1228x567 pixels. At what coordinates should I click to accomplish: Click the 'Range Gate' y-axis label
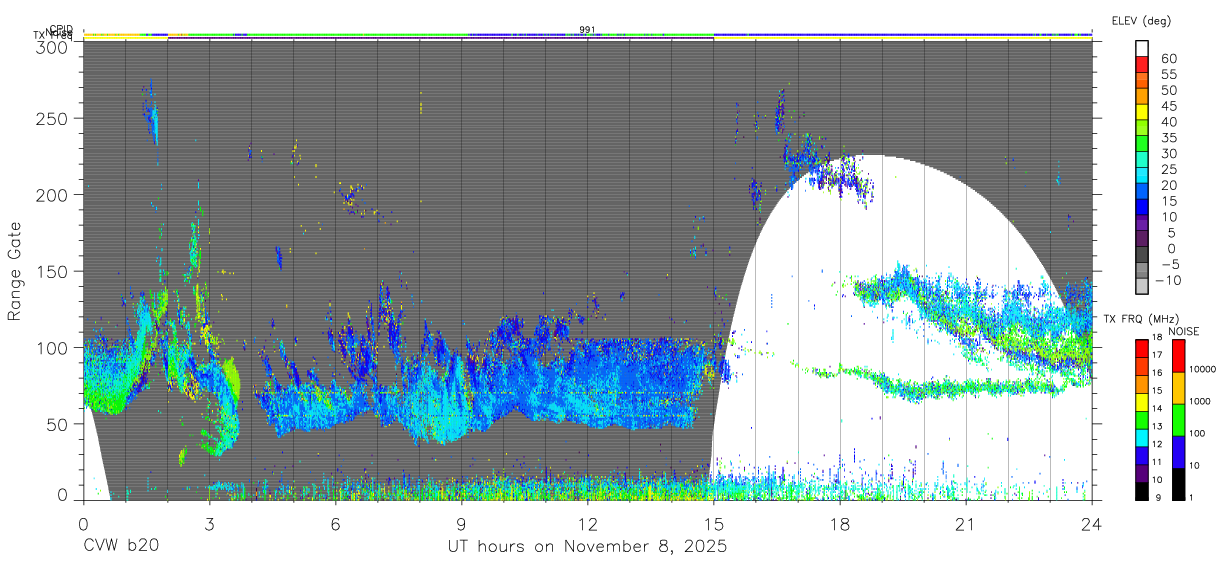tap(15, 269)
